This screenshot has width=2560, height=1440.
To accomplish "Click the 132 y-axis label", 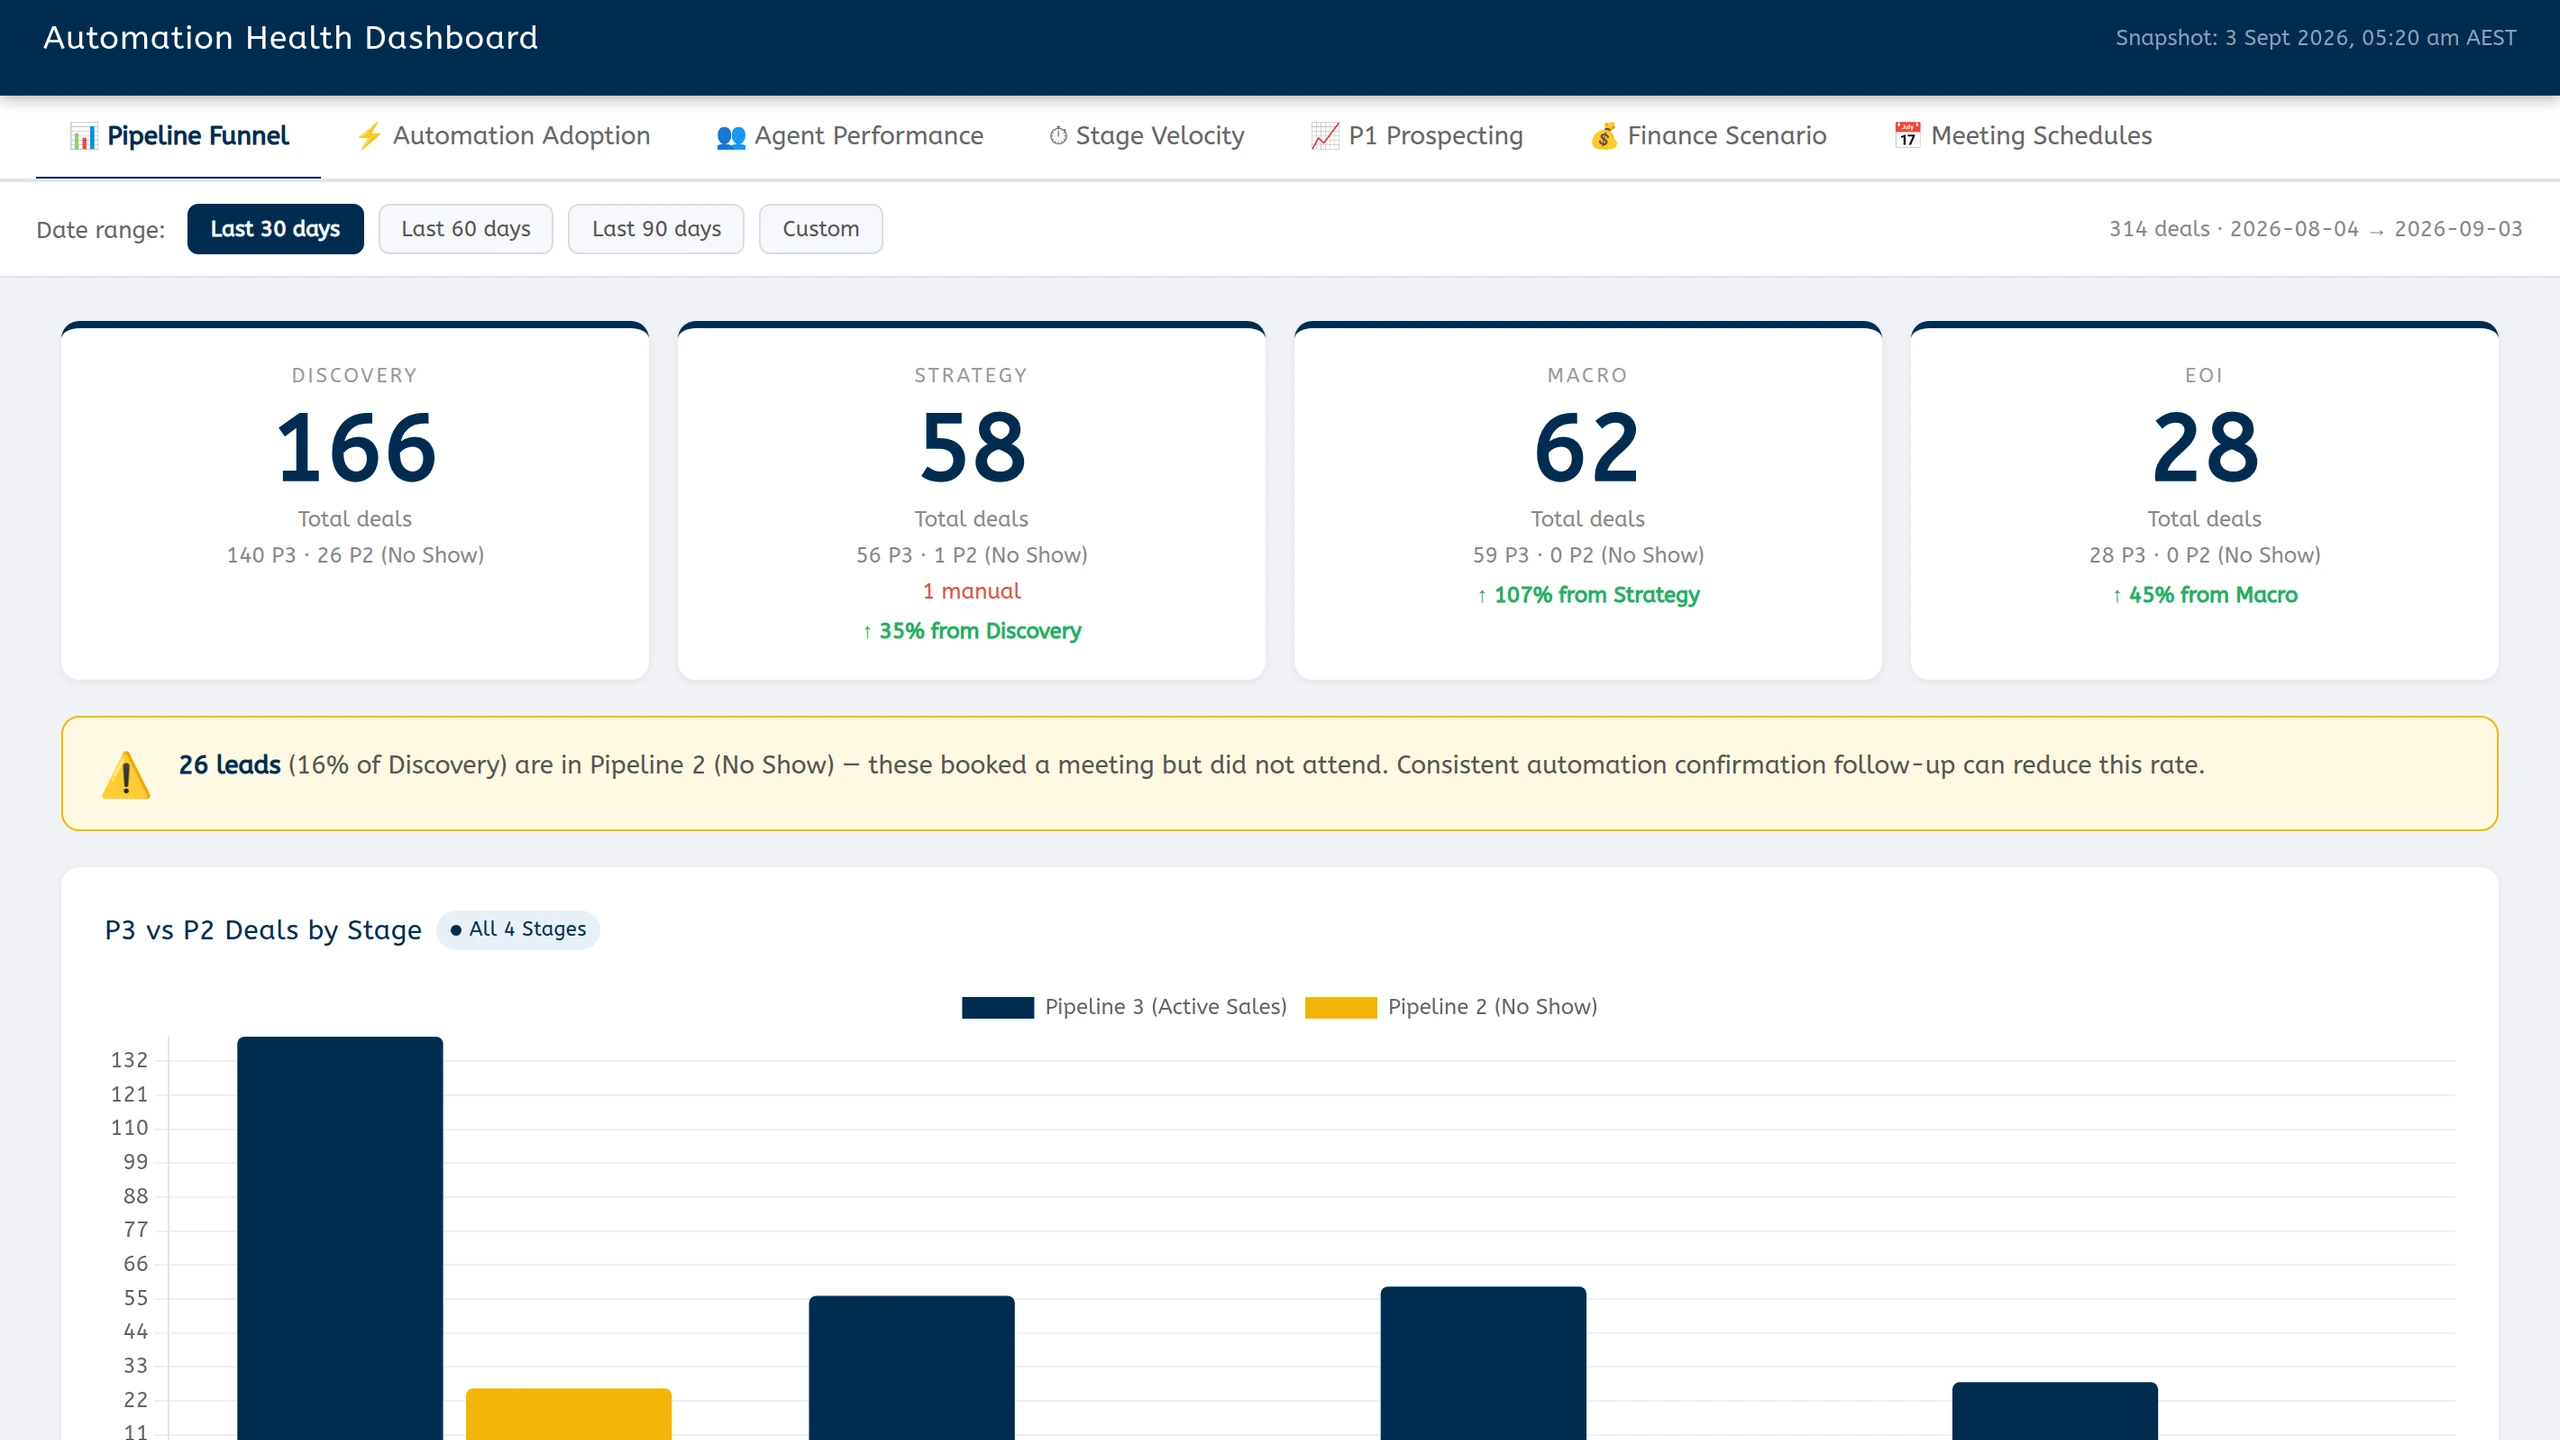I will pos(129,1060).
